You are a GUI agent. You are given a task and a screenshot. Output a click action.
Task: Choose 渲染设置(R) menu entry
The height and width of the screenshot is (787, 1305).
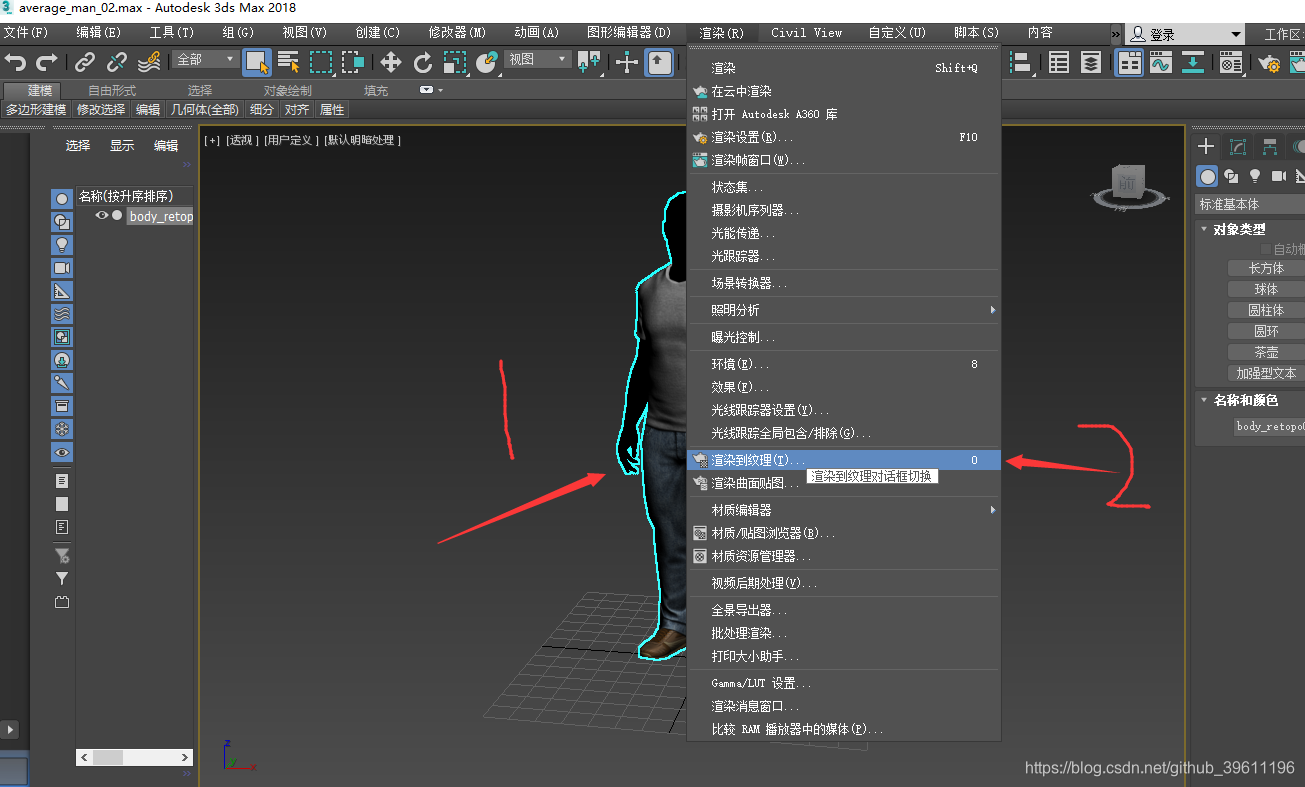pos(845,137)
